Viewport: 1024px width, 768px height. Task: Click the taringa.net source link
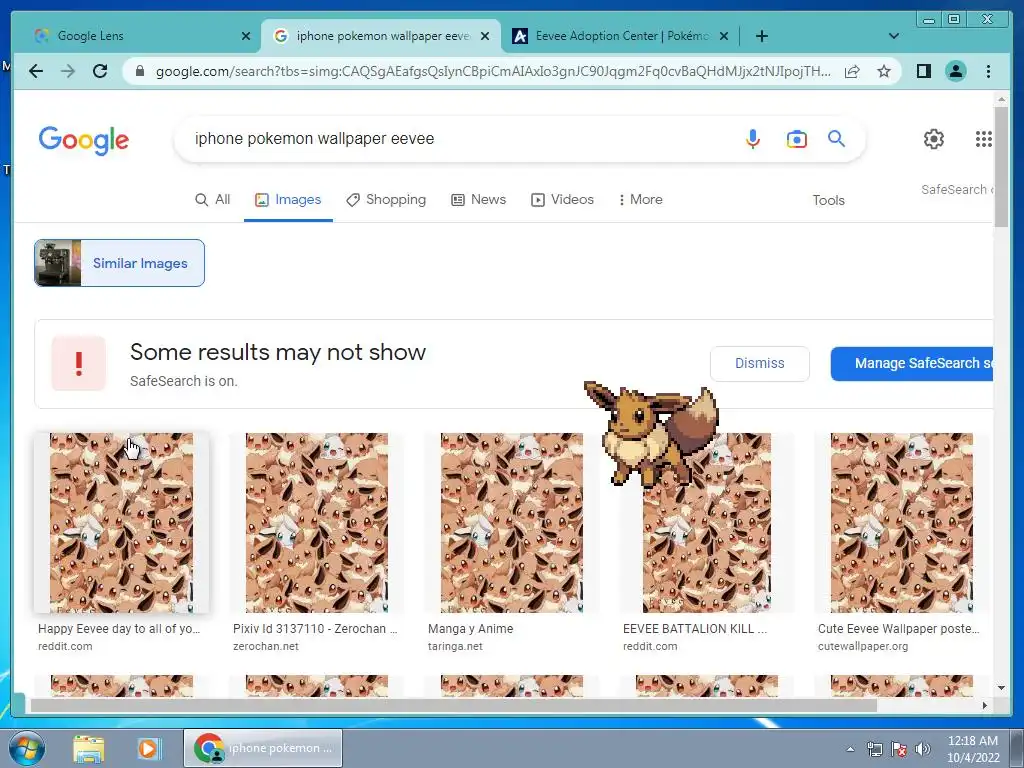pos(455,646)
